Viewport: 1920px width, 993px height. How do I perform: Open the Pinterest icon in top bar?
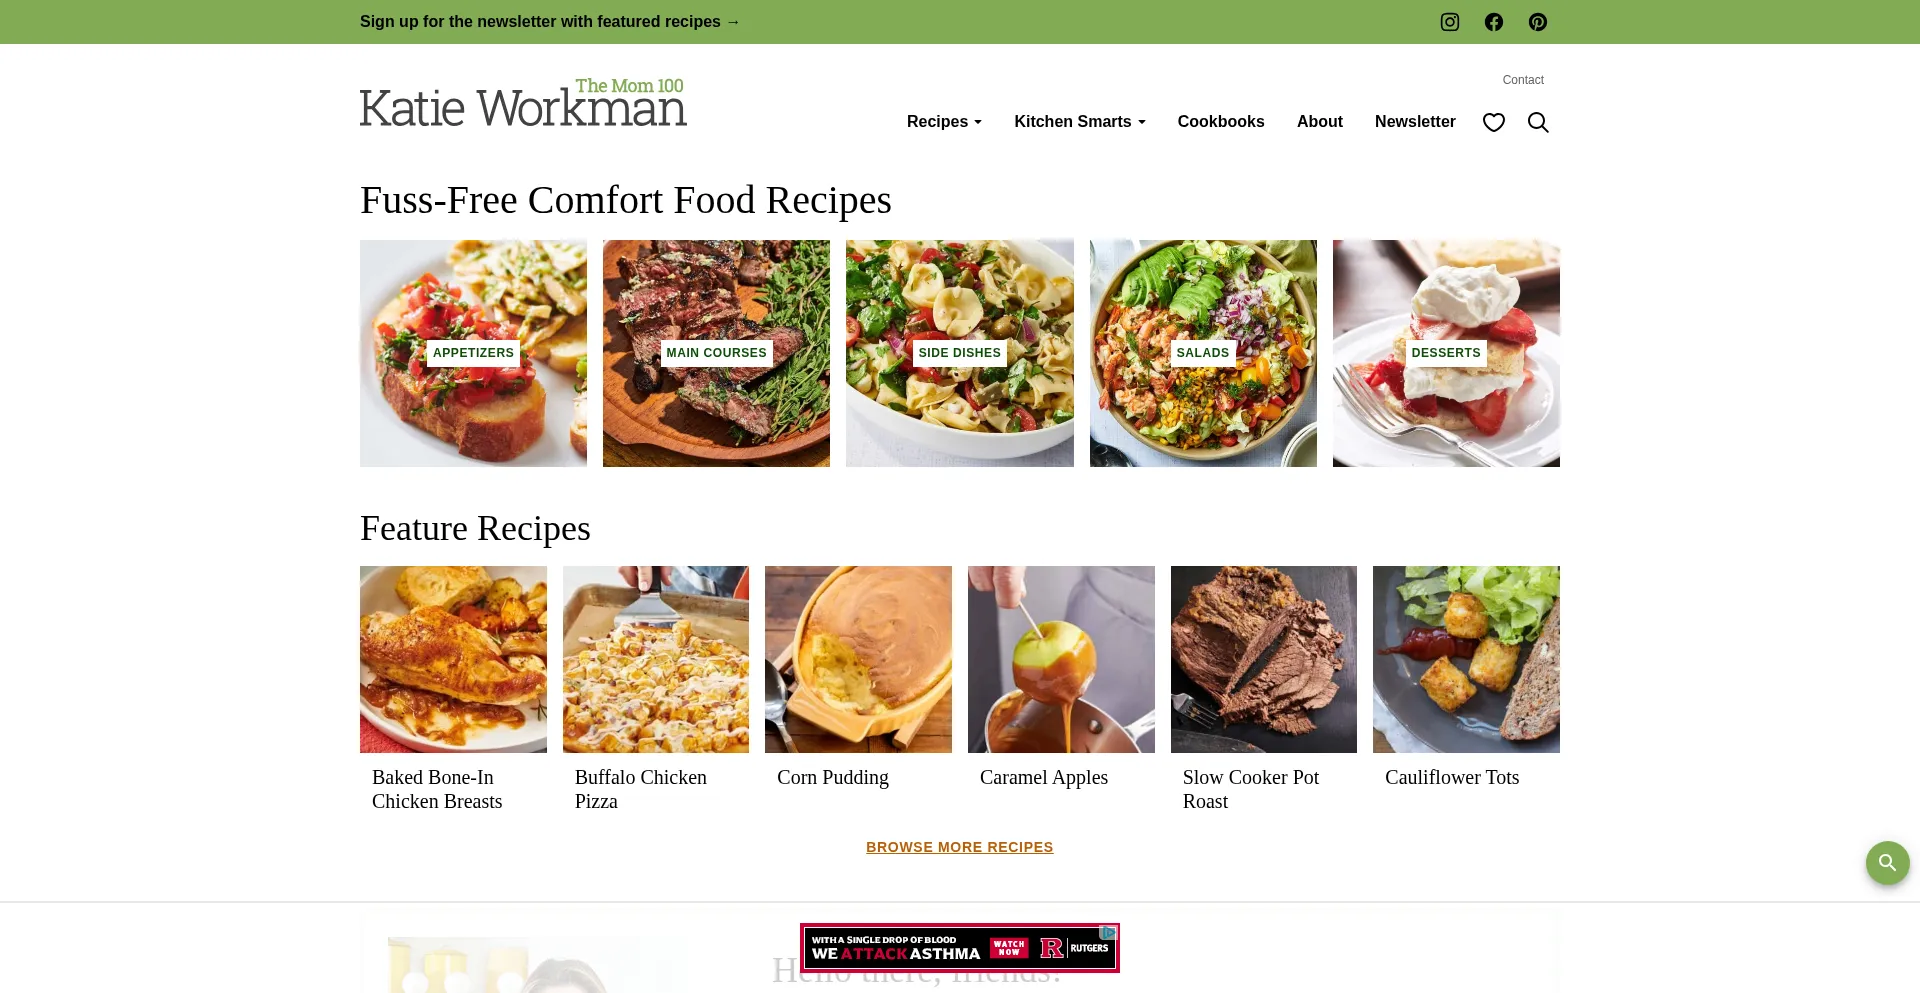tap(1538, 22)
